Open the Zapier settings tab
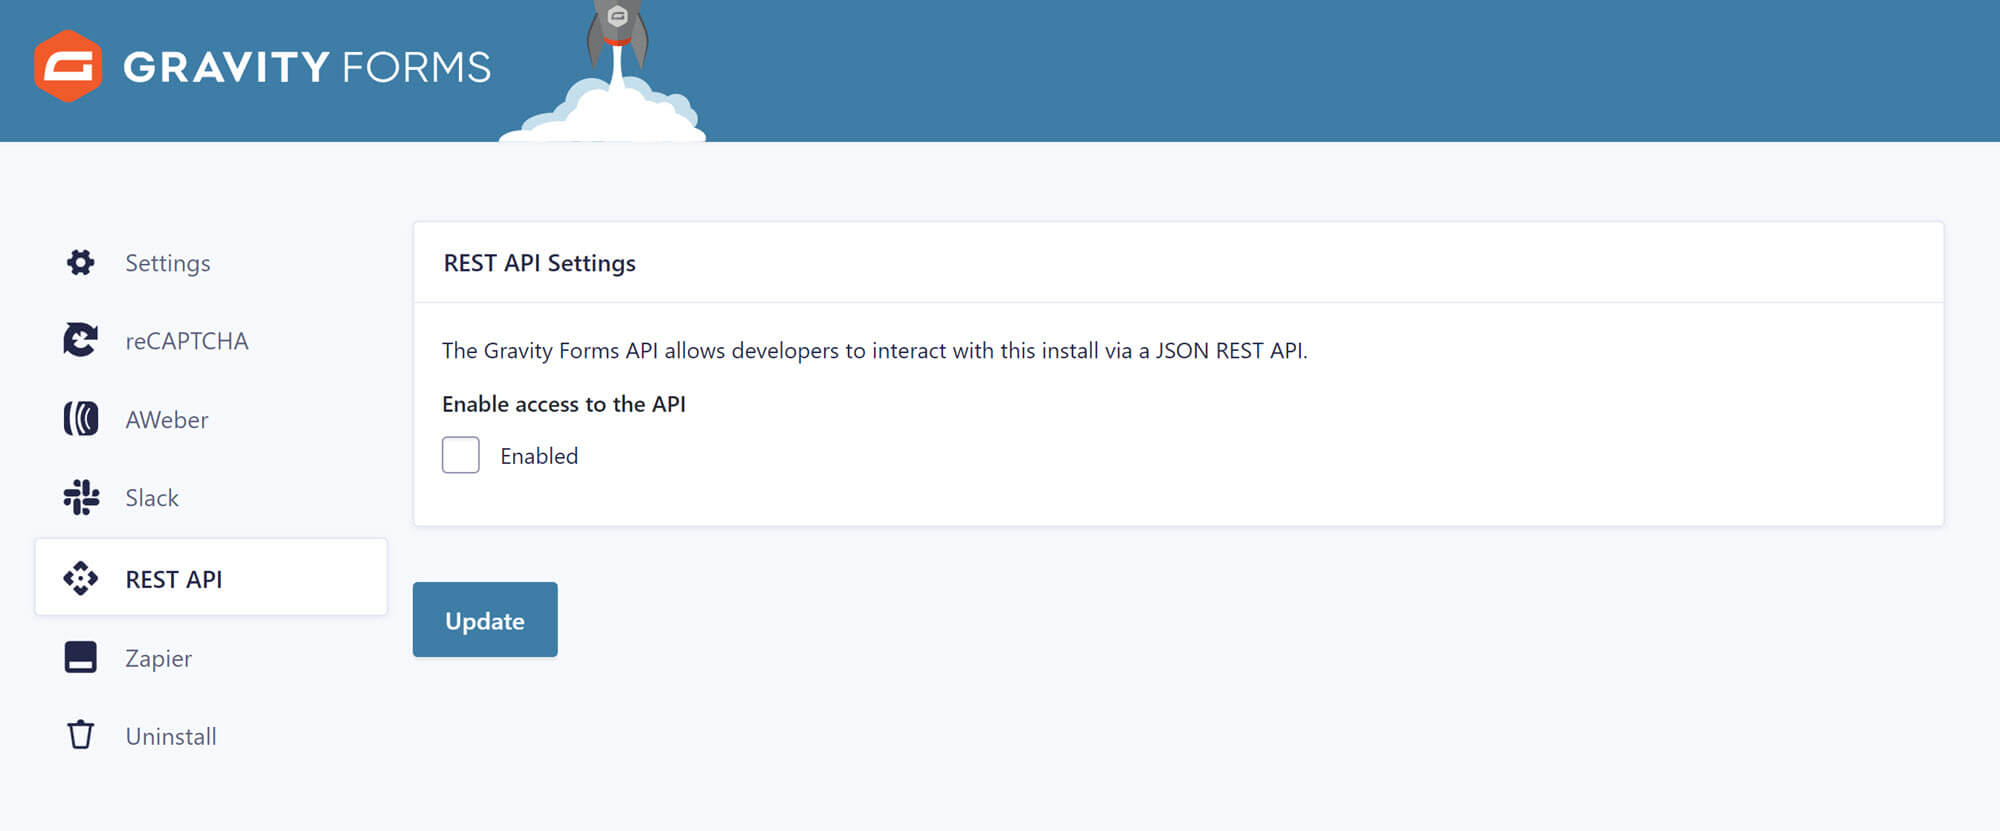 [x=158, y=658]
